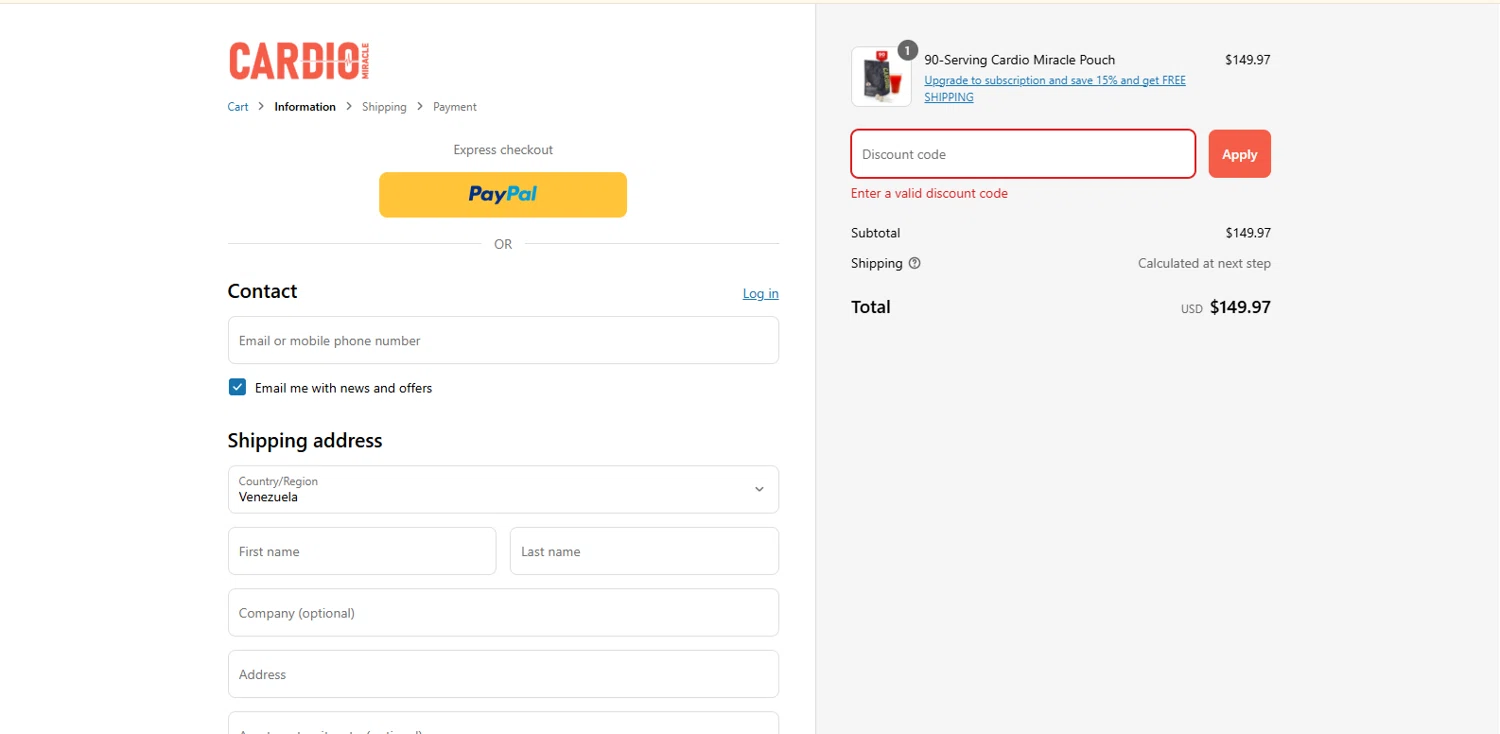Select the Payment breadcrumb step

(x=455, y=107)
